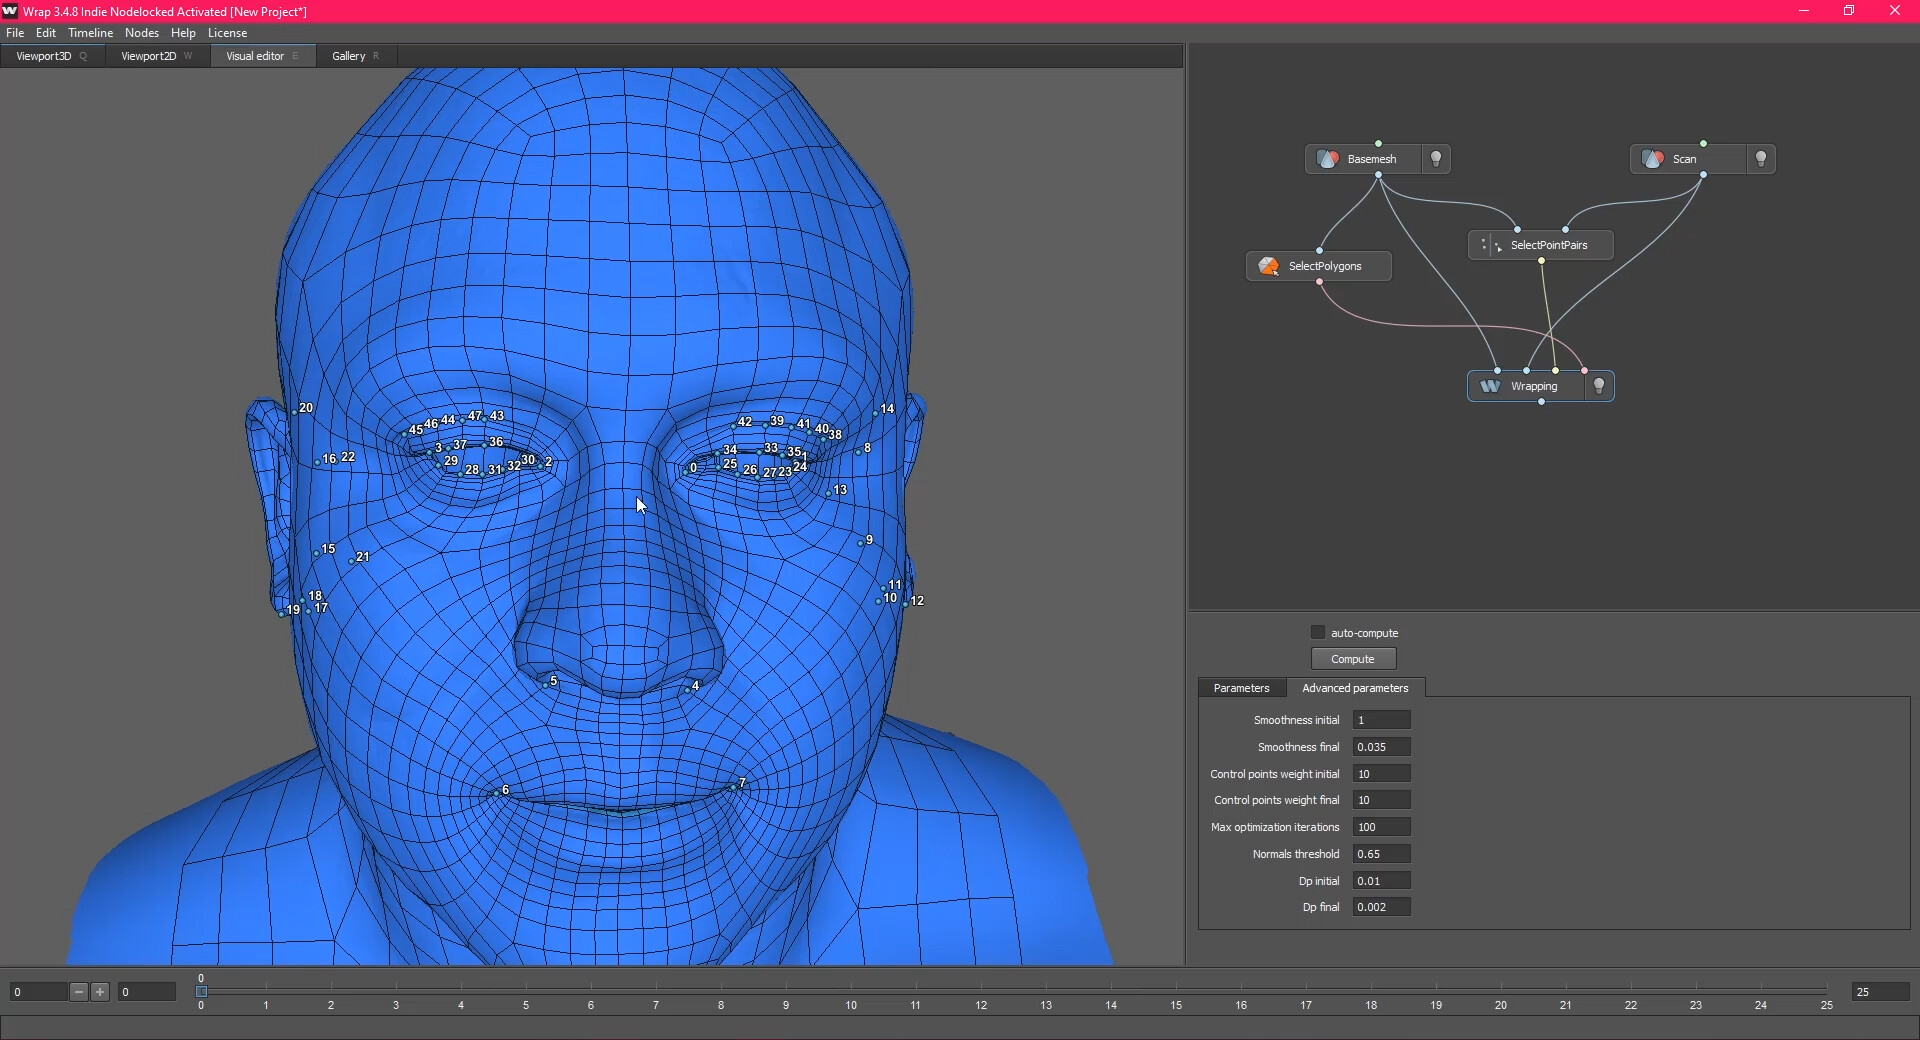Screen dimensions: 1920x1040
Task: Click the SelectPolygons node output socket
Action: [x=1320, y=282]
